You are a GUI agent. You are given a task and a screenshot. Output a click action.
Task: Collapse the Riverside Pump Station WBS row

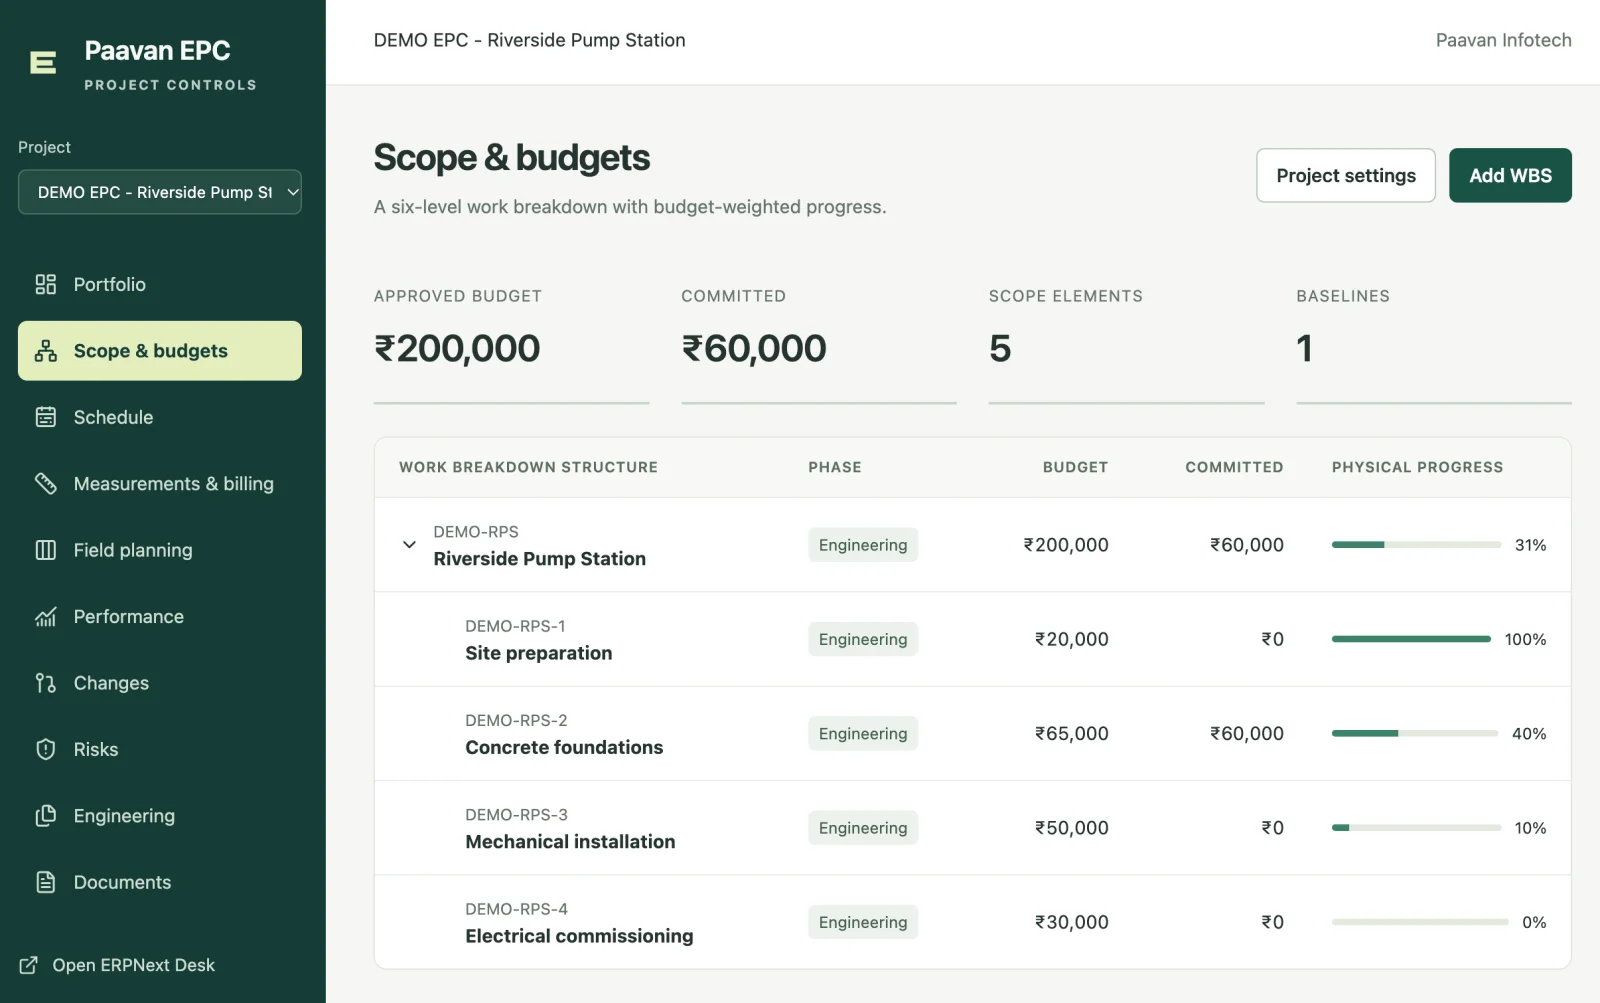click(409, 545)
